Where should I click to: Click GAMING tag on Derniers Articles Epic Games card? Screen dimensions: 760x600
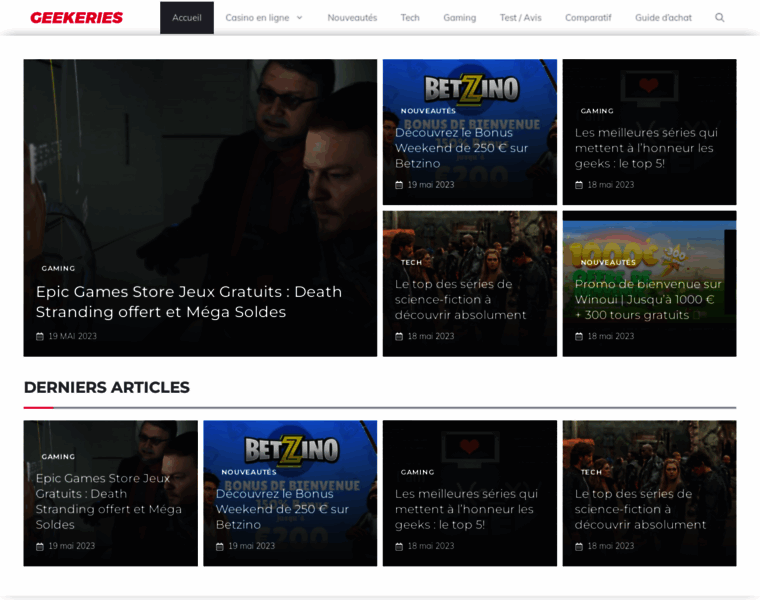click(58, 457)
